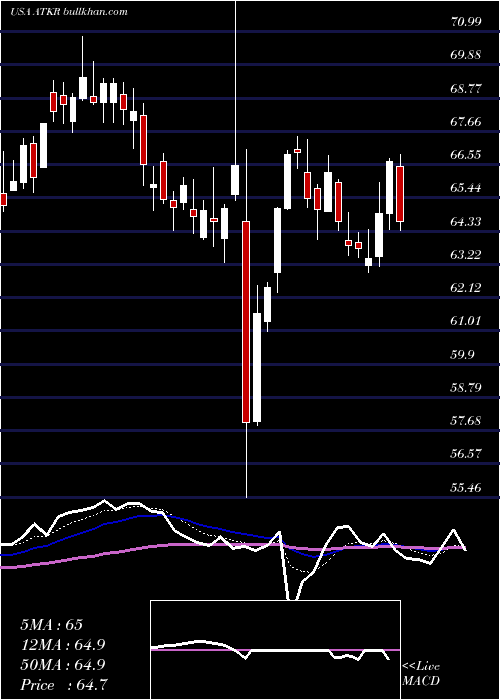Select the 67.66 price level label
The height and width of the screenshot is (700, 500).
[x=466, y=121]
